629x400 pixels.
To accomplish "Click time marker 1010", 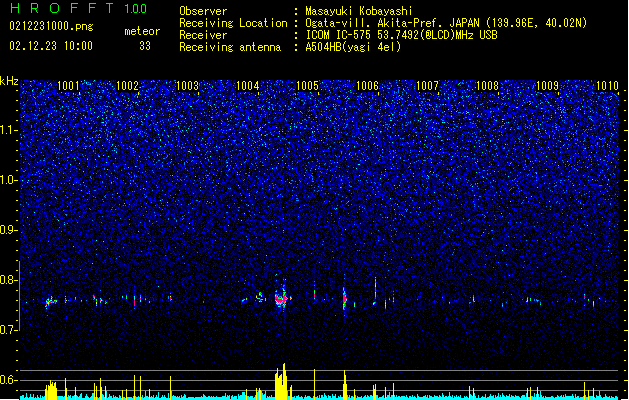I will (607, 86).
